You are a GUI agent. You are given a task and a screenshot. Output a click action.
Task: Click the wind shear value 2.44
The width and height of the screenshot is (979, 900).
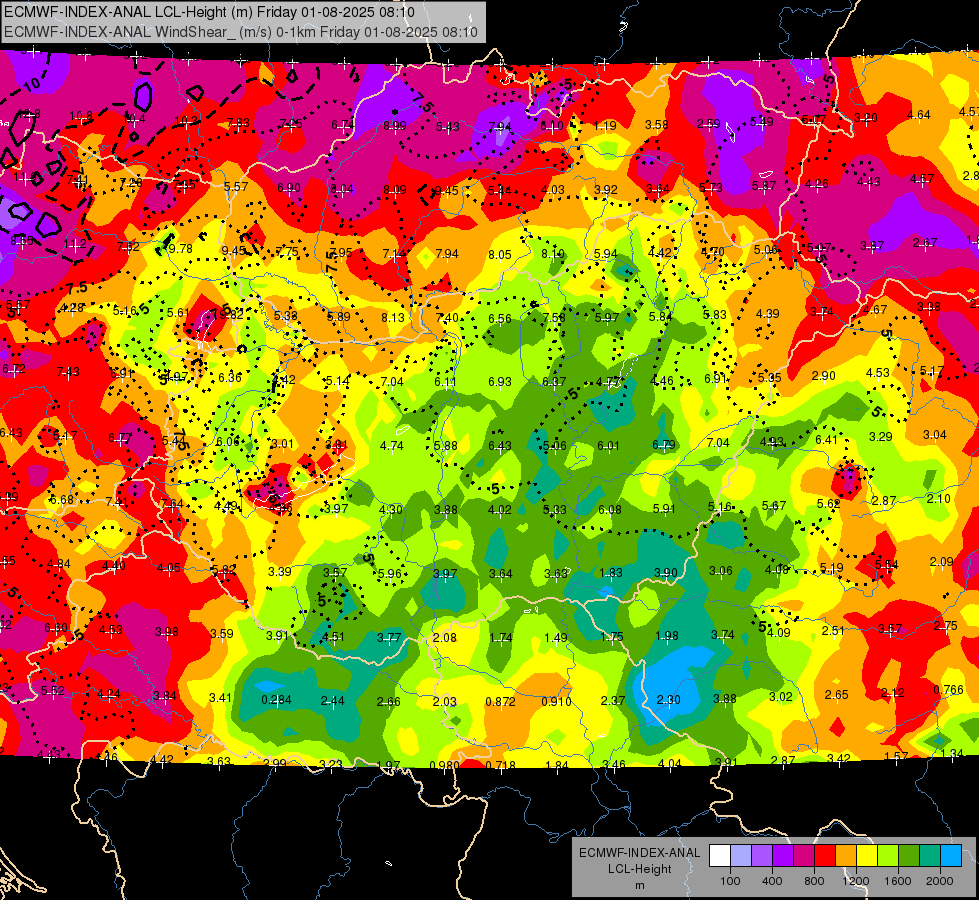pos(332,701)
